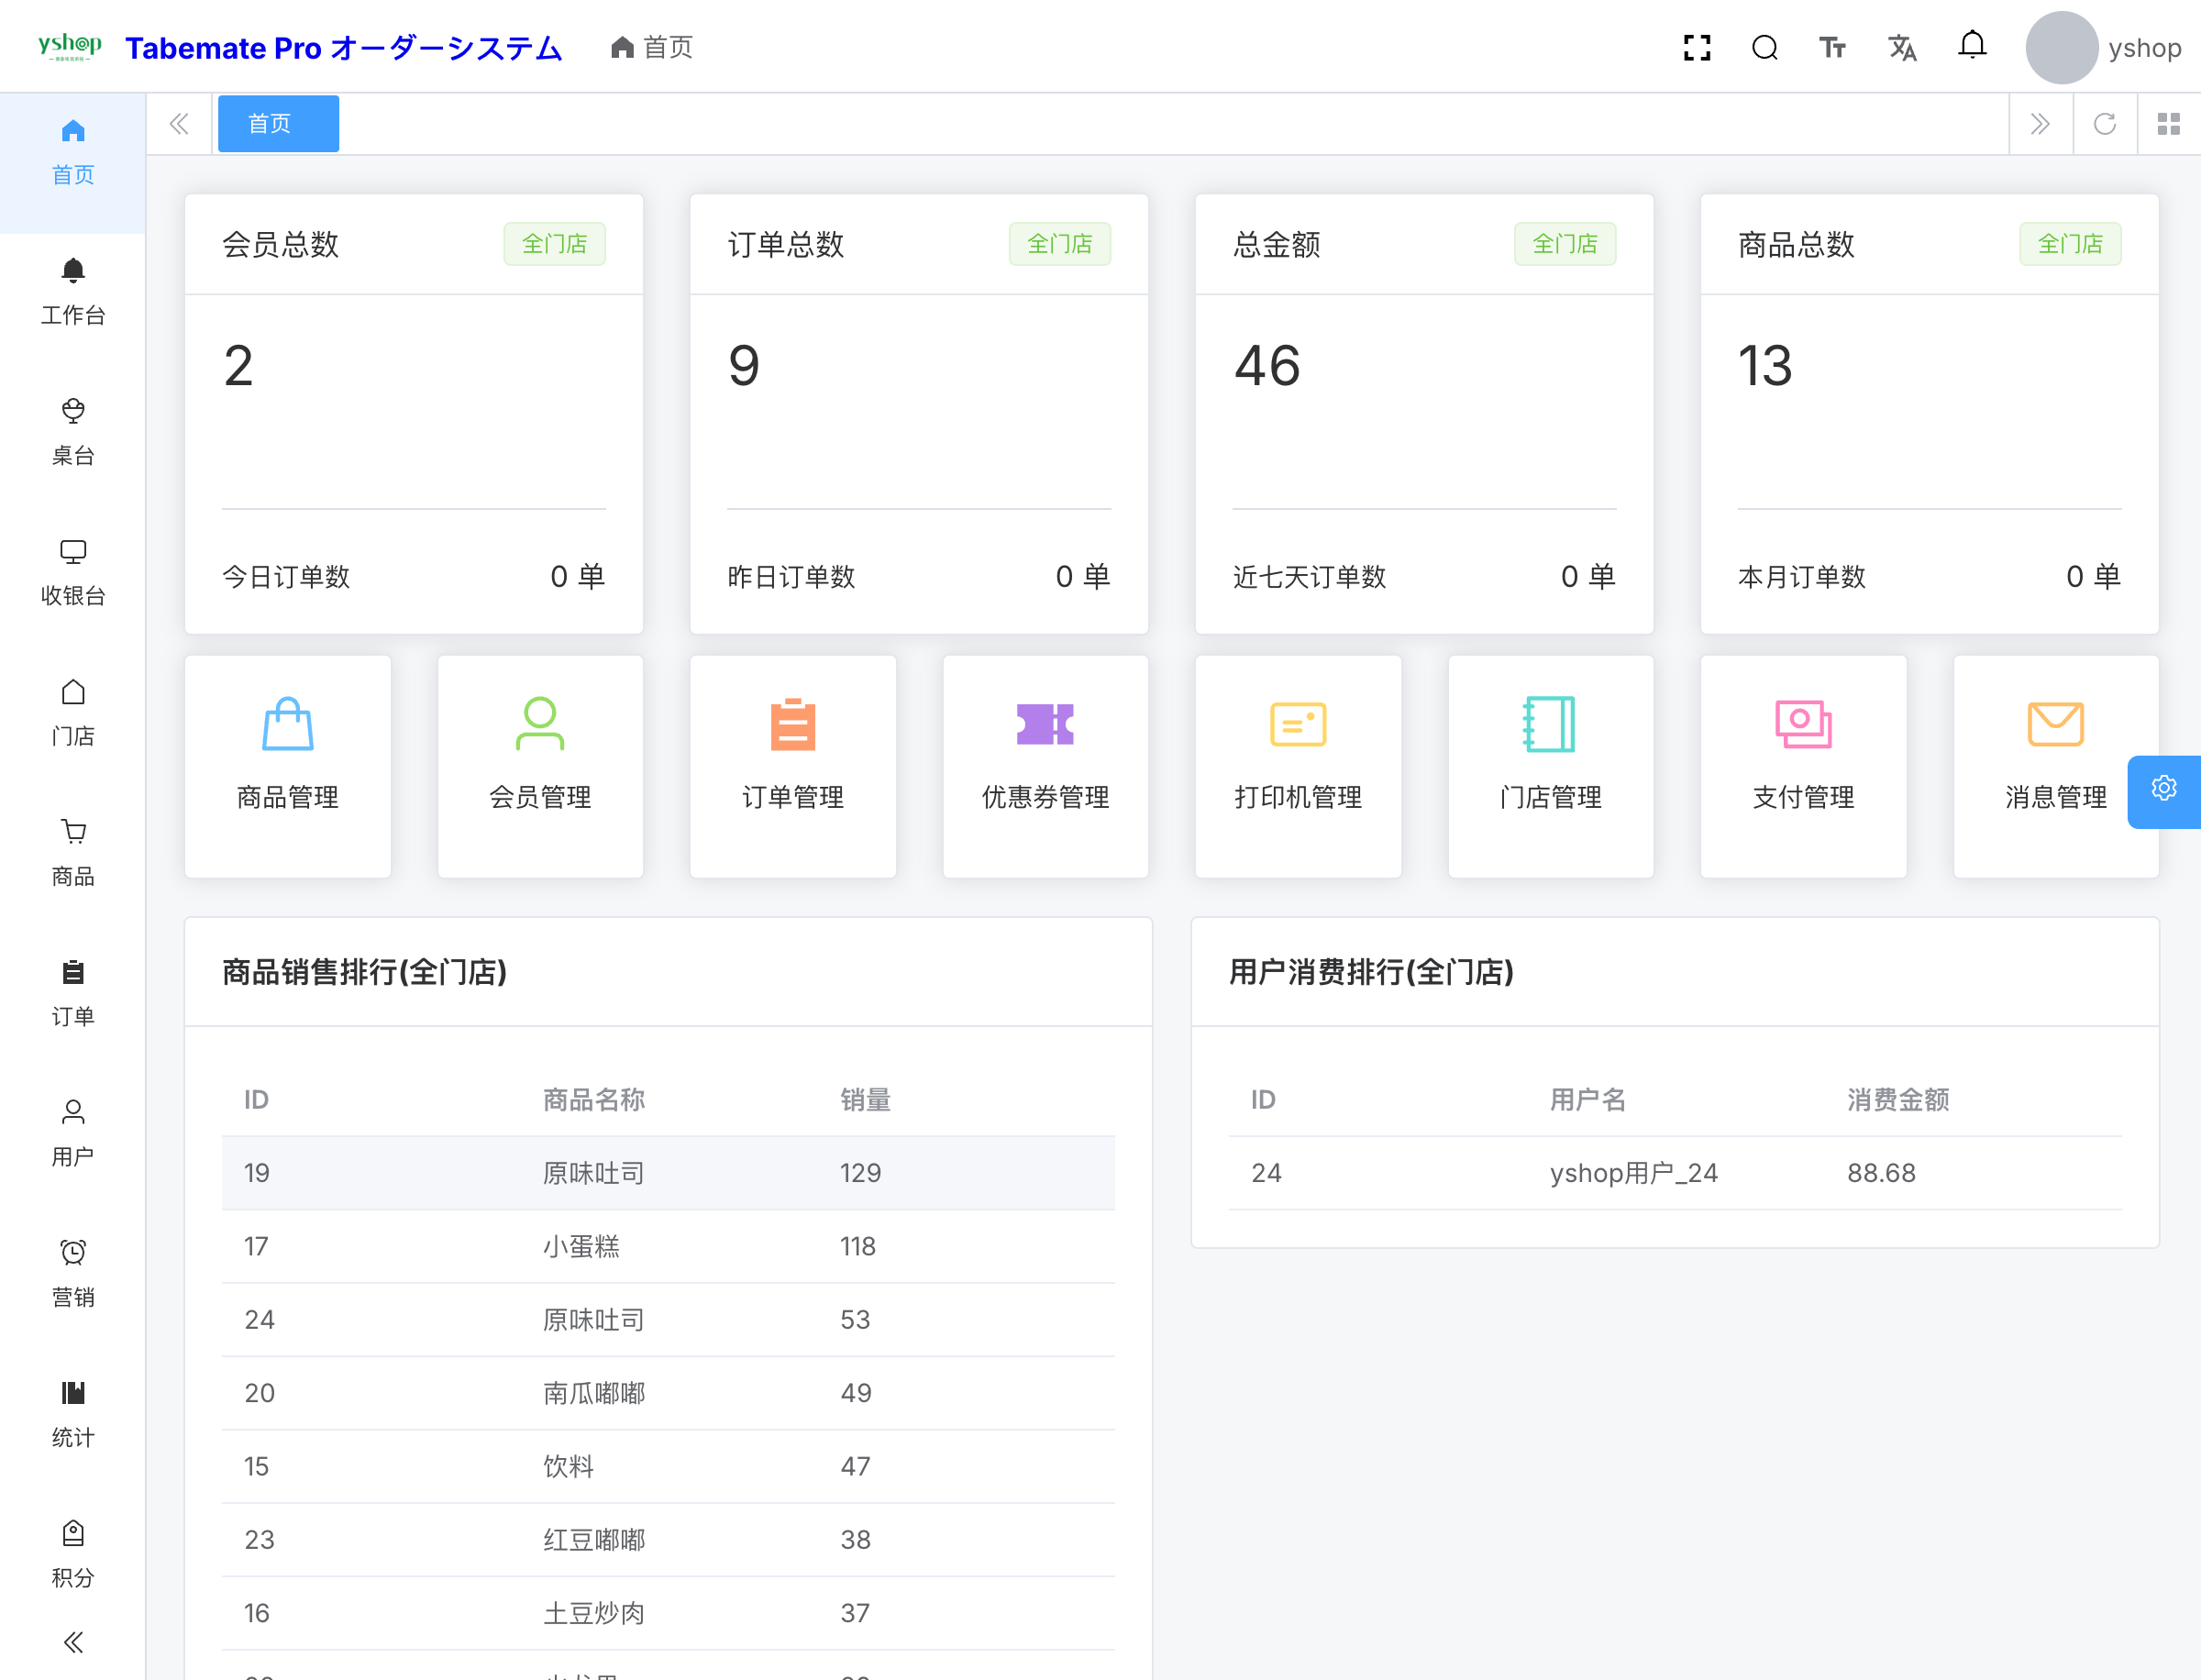
Task: Toggle fullscreen mode icon in header
Action: (1697, 48)
